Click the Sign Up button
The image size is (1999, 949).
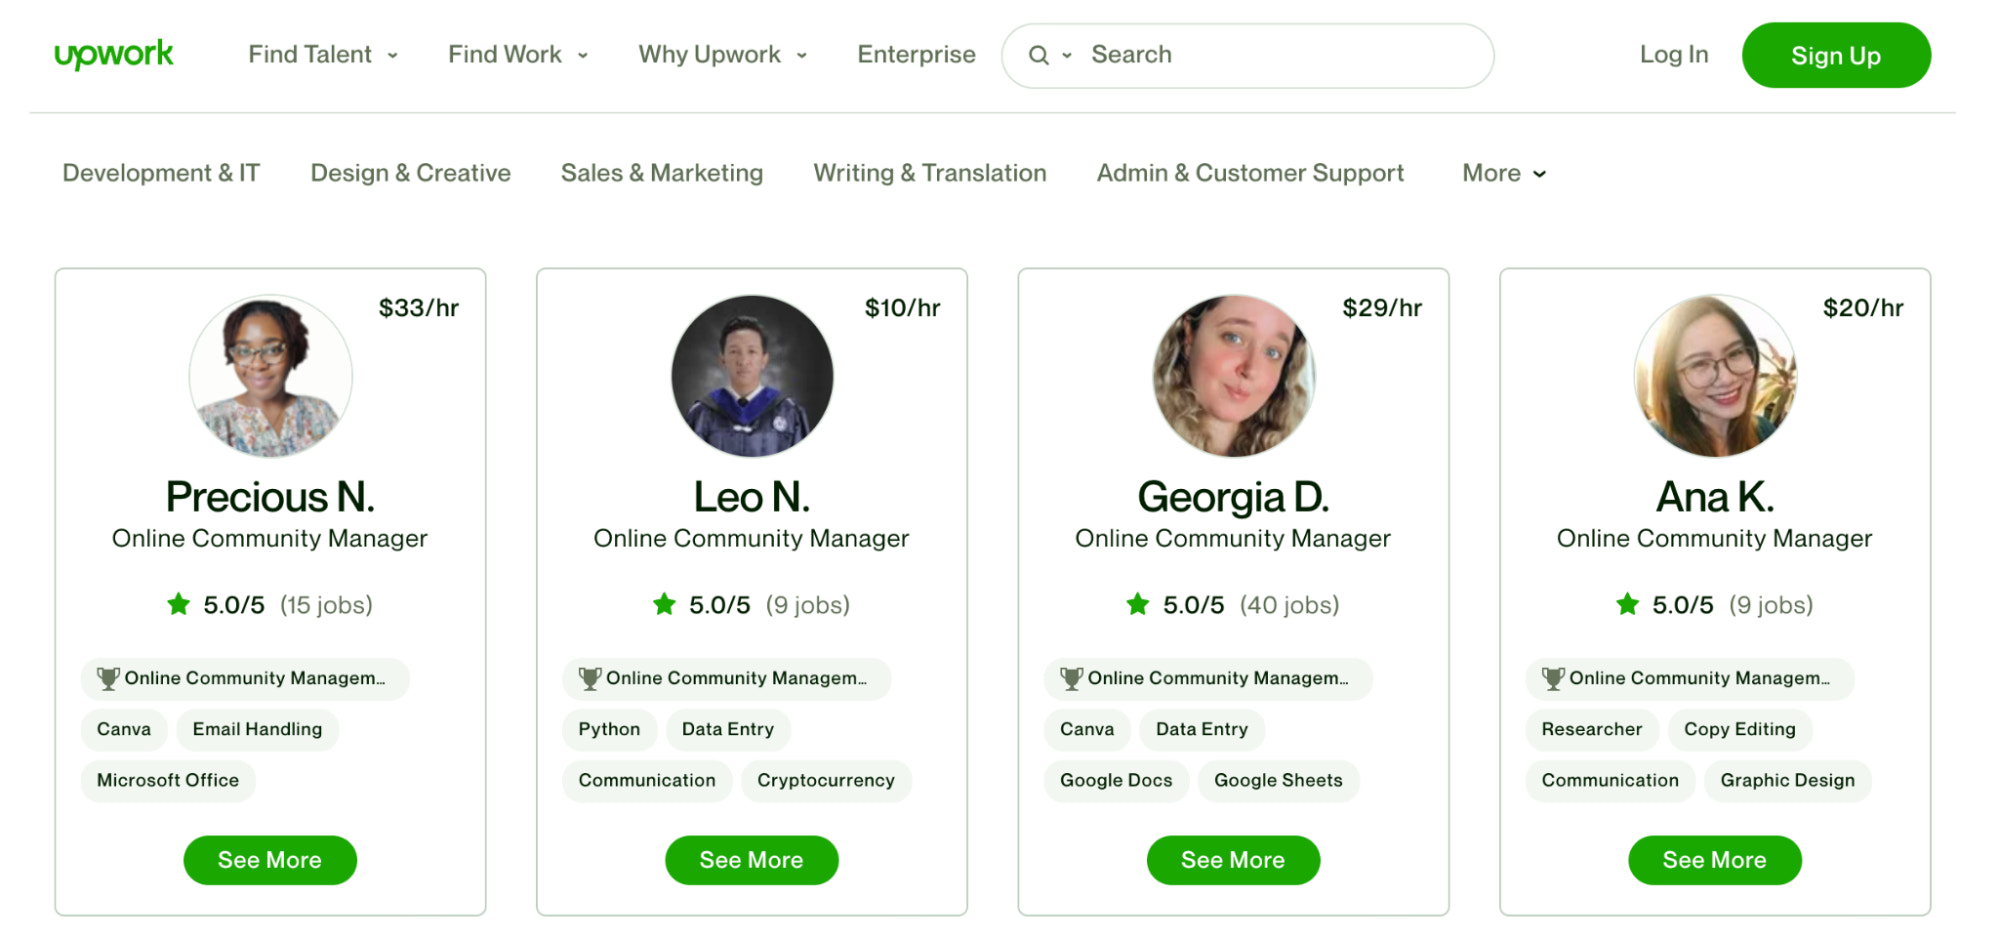tap(1835, 56)
